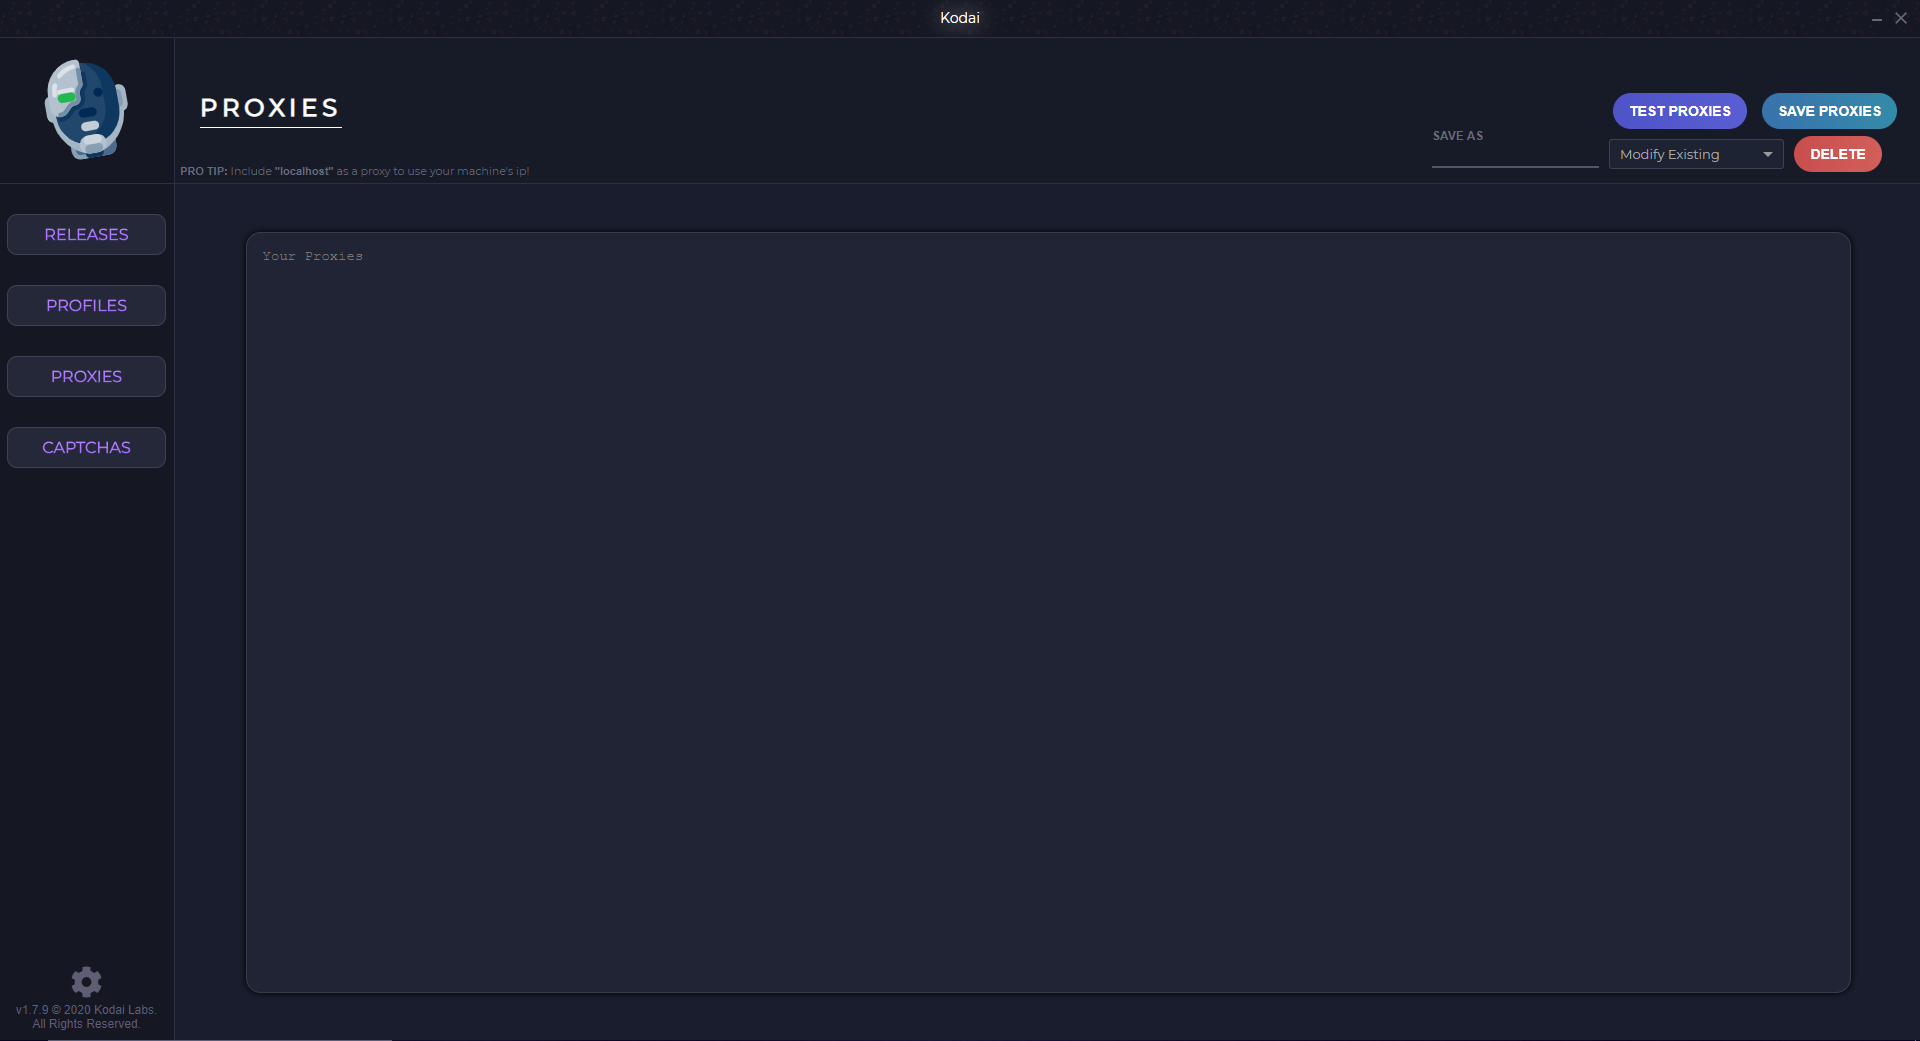
Task: Open settings with the gear icon
Action: point(86,981)
